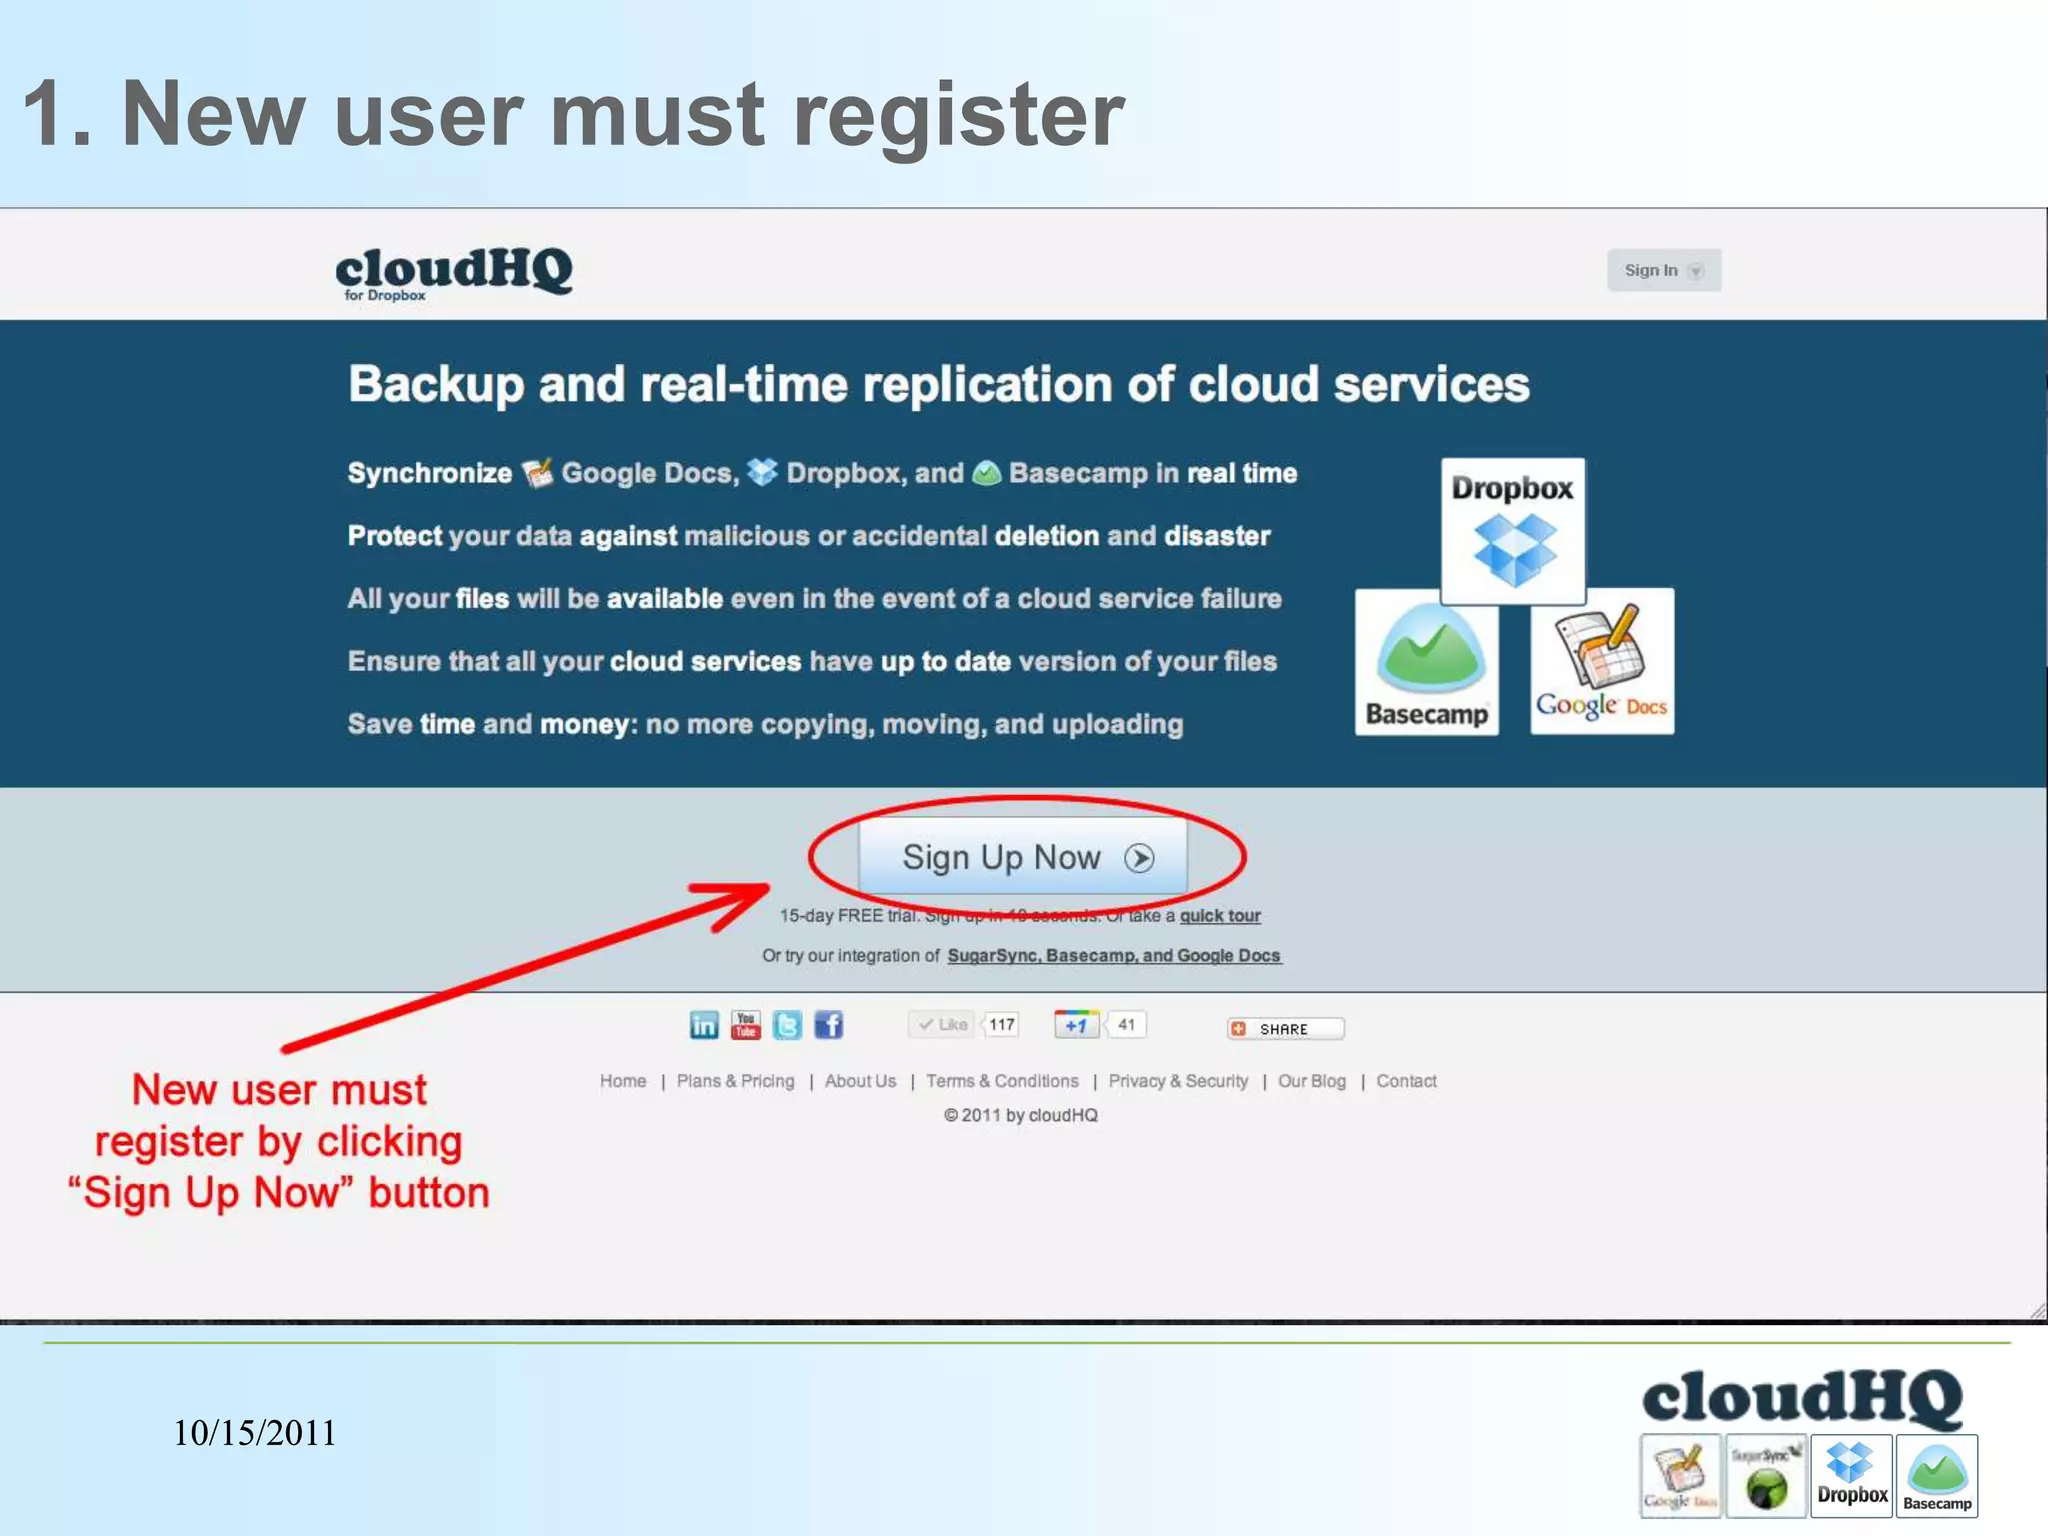Screen dimensions: 2048x1536
Task: Open the Contact footer link
Action: pyautogui.click(x=1405, y=1081)
